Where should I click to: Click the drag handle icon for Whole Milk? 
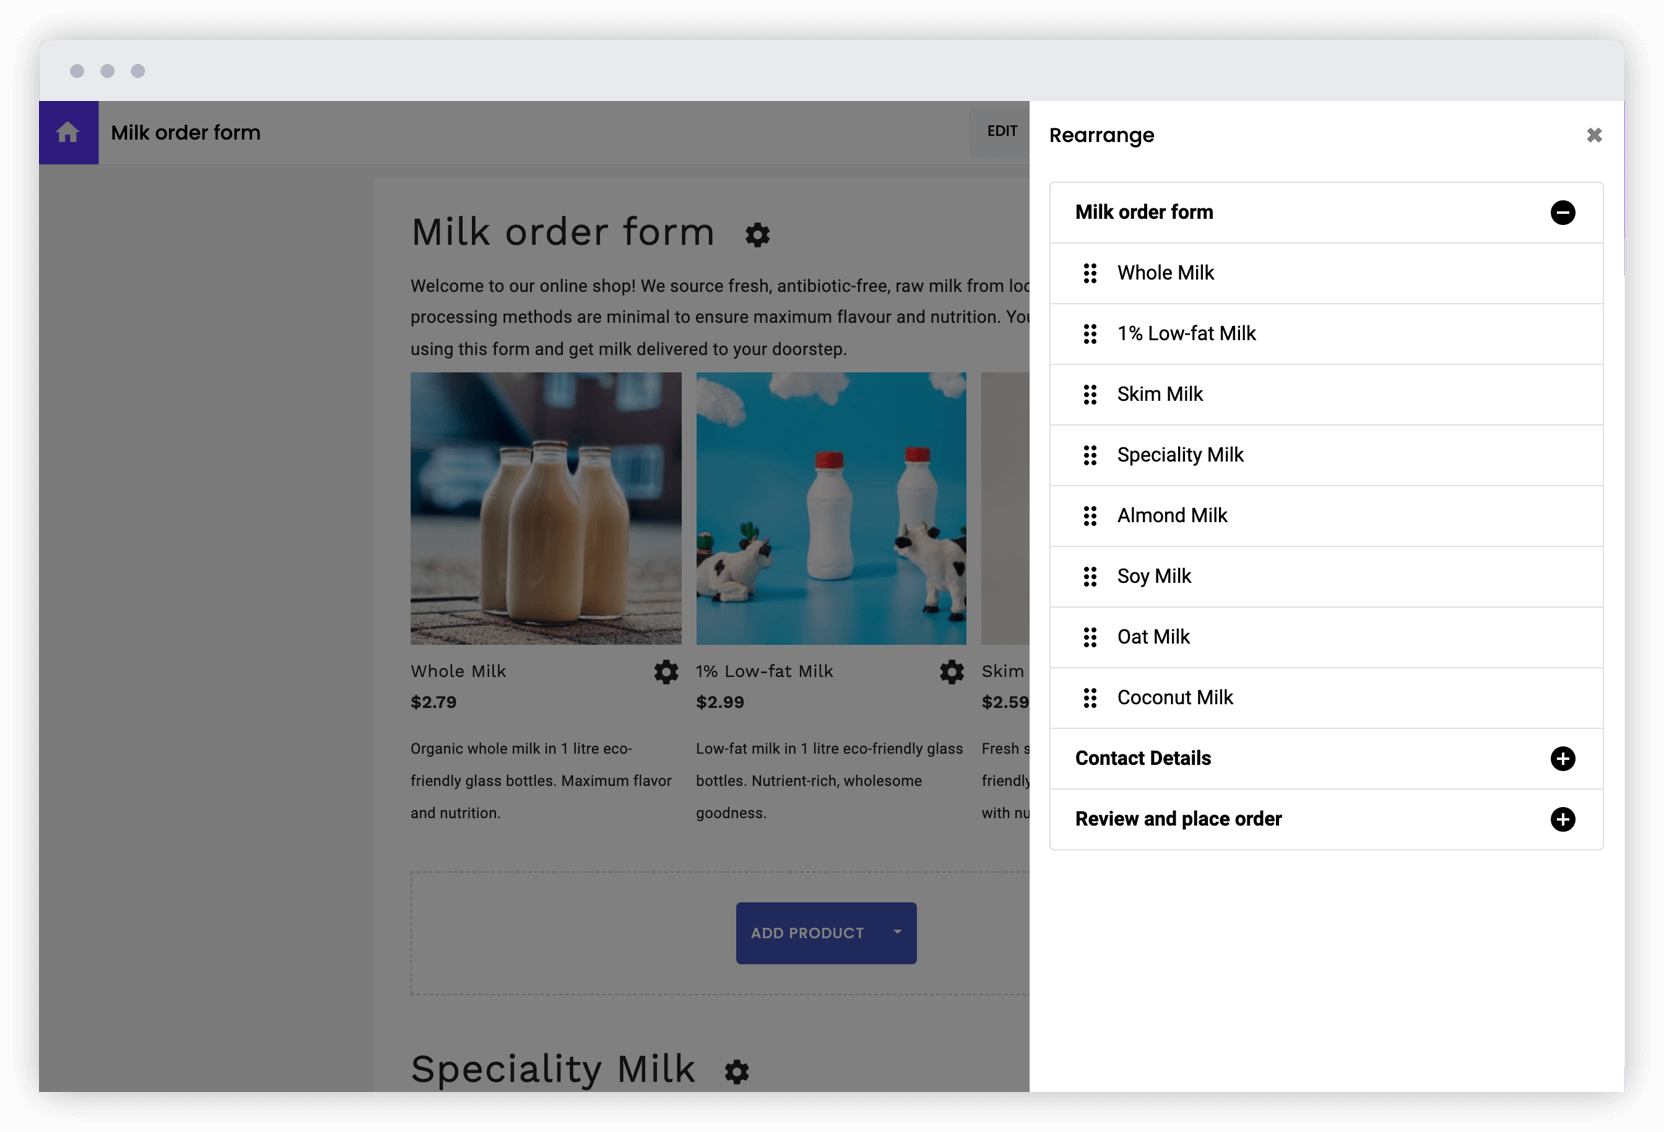click(x=1090, y=273)
